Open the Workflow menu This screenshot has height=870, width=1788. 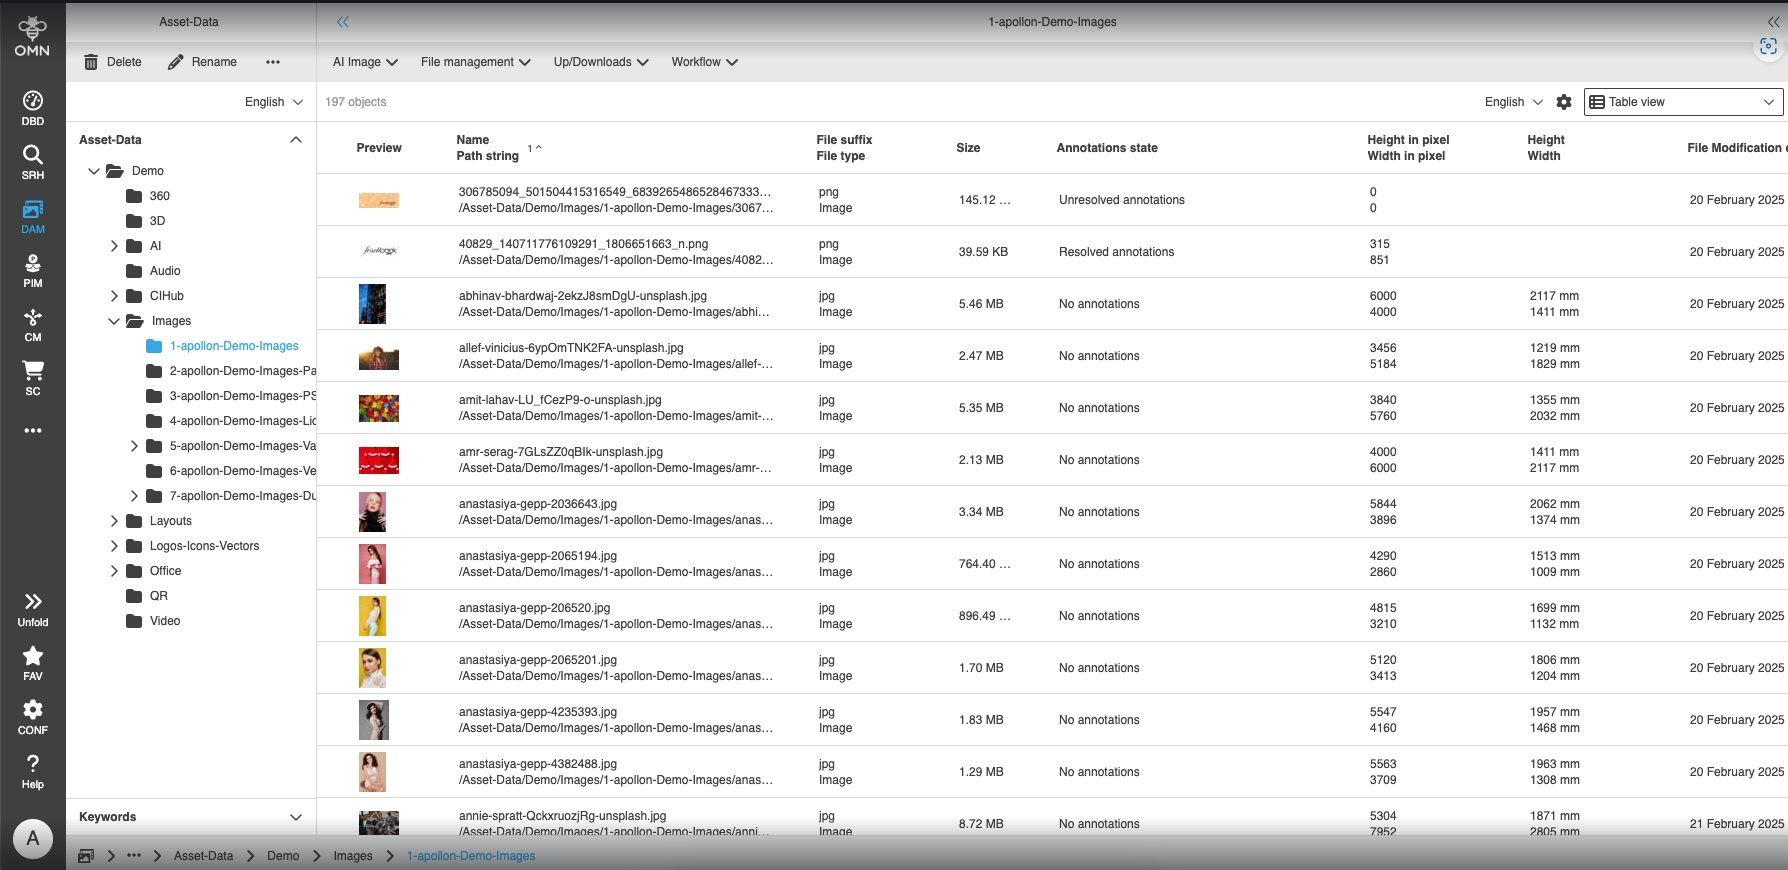click(704, 62)
